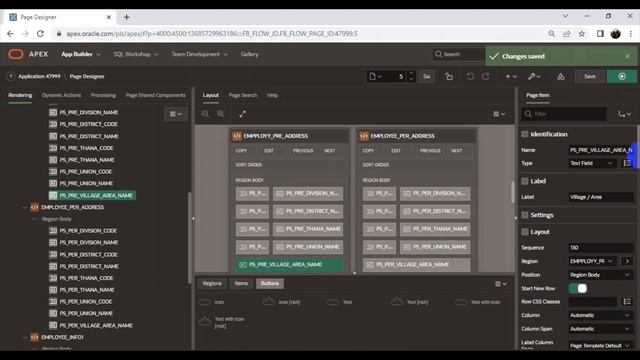Click the Type quick pick list icon

(x=627, y=163)
